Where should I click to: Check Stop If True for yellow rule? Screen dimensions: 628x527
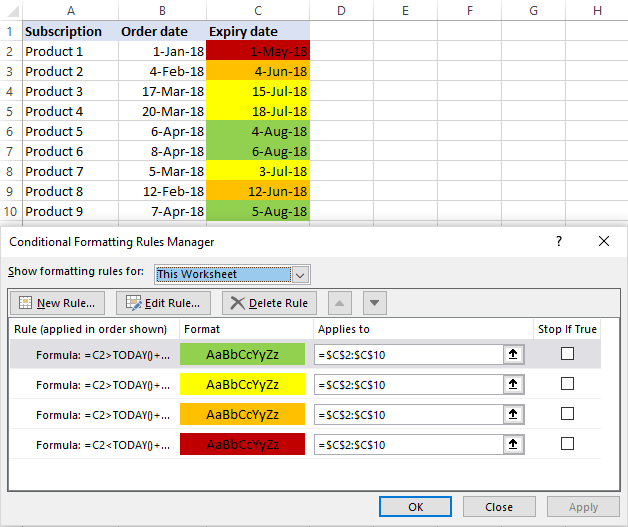point(567,384)
